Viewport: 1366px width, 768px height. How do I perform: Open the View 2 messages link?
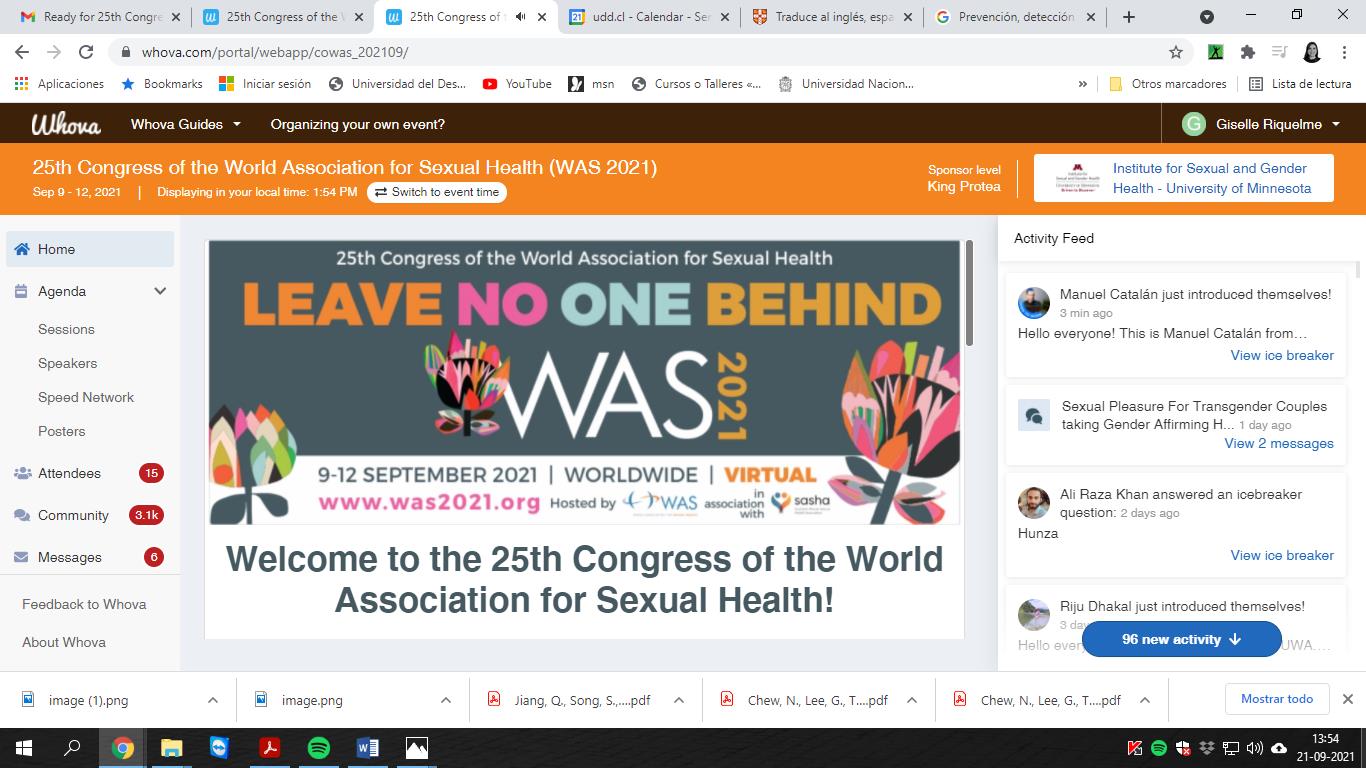(1279, 443)
